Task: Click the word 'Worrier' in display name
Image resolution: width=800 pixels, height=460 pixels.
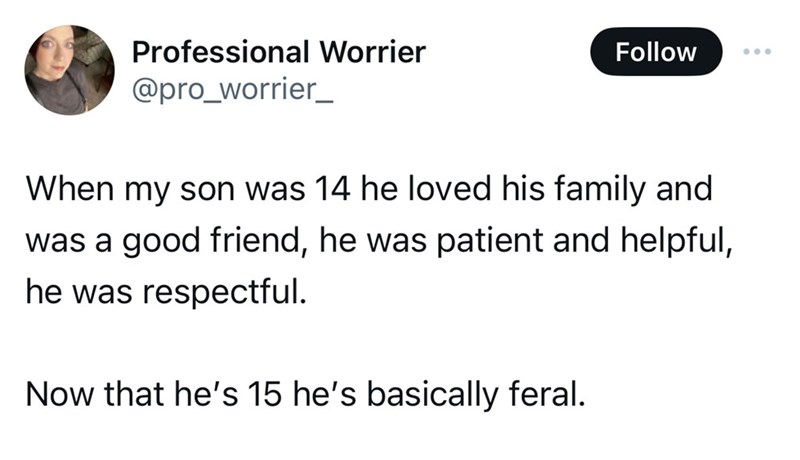Action: click(372, 52)
